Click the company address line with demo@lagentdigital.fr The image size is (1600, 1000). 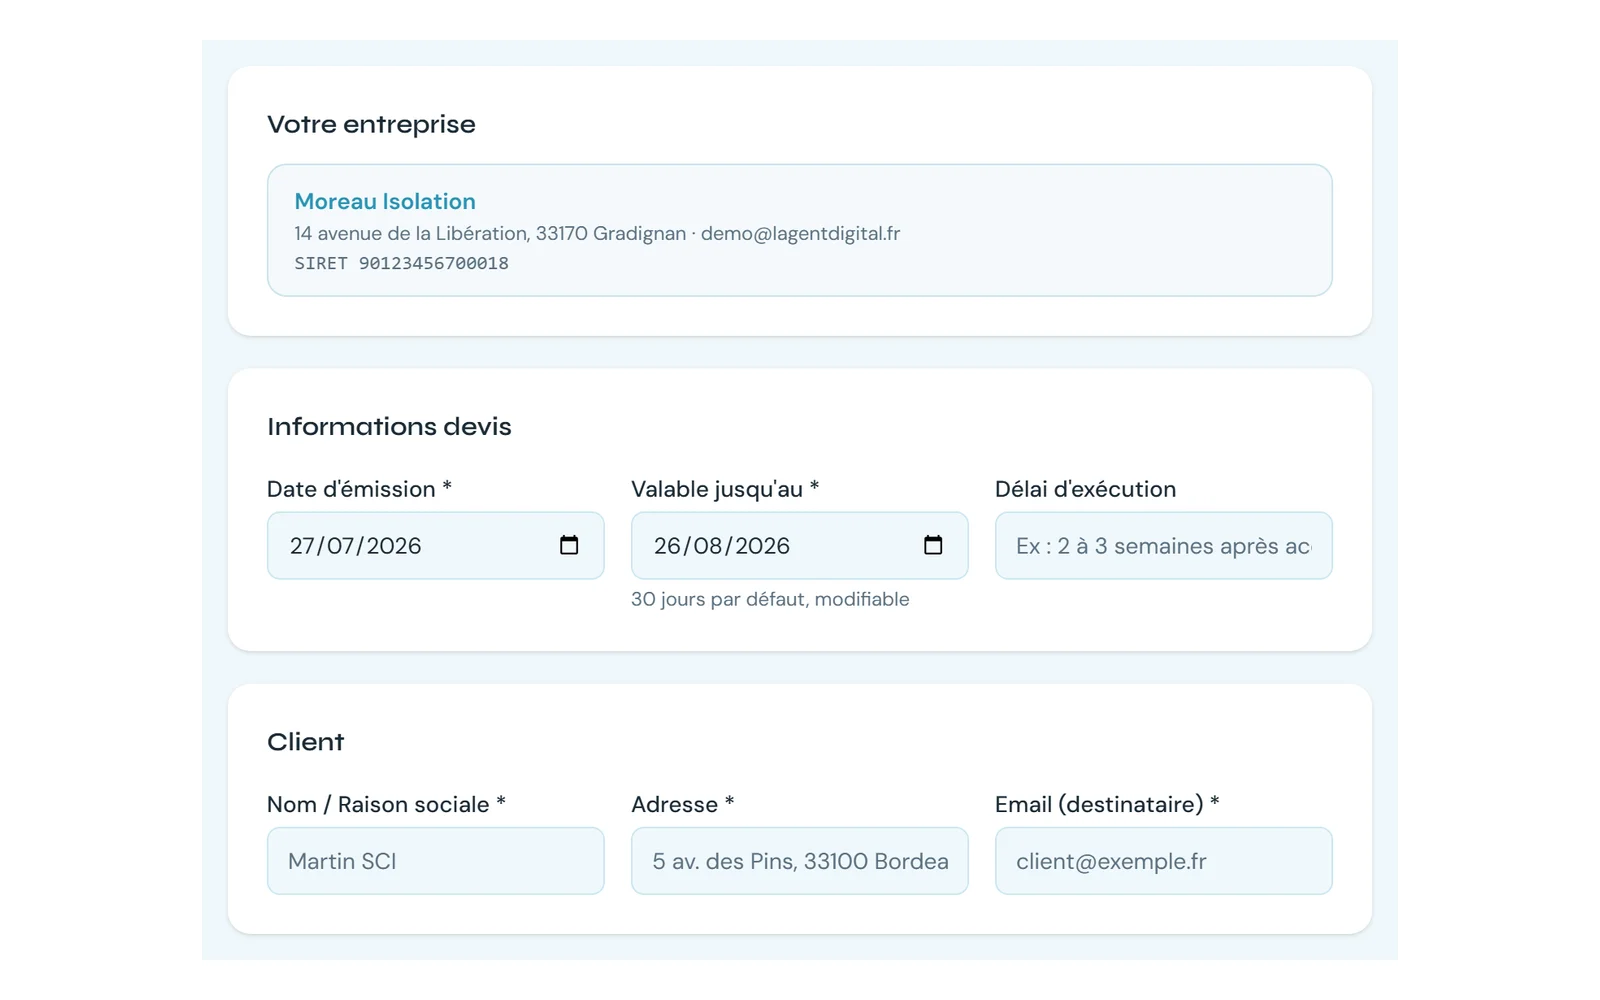click(x=597, y=233)
